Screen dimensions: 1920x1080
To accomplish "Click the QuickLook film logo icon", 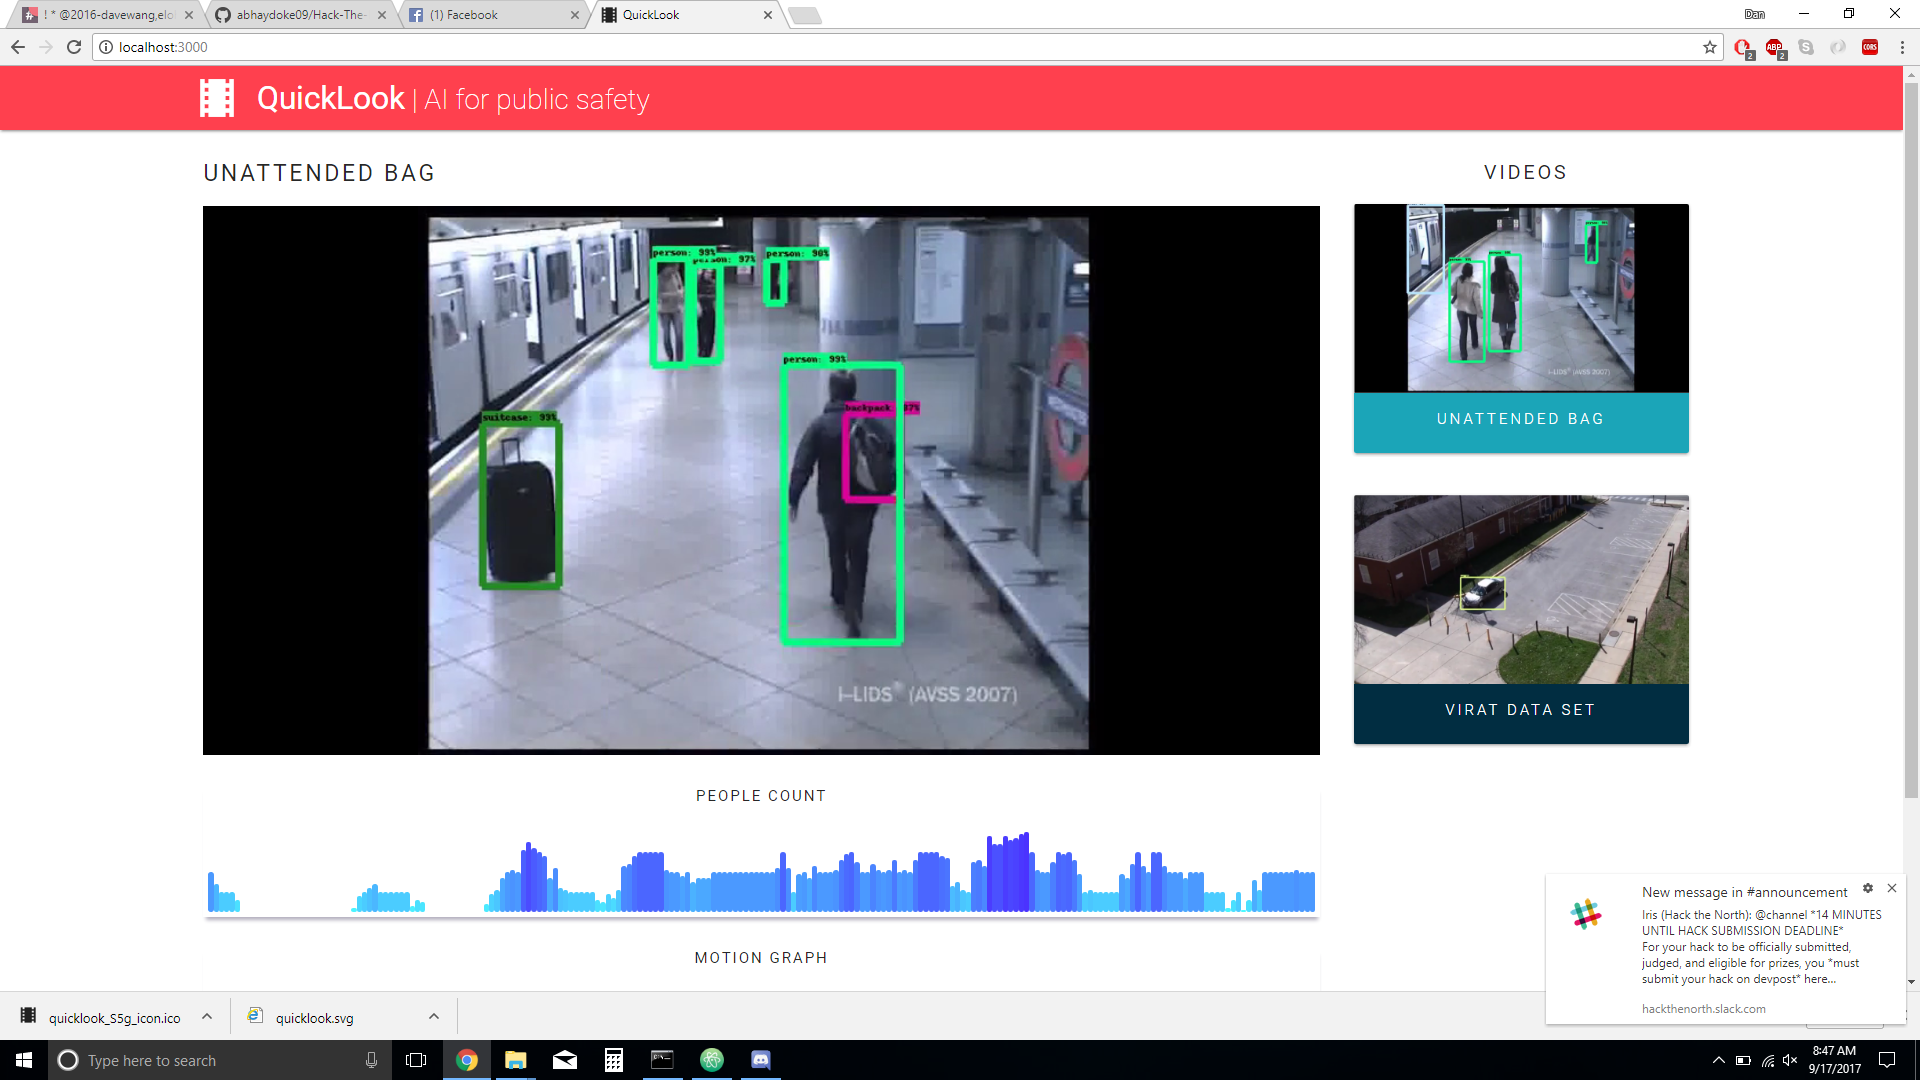I will (x=217, y=98).
